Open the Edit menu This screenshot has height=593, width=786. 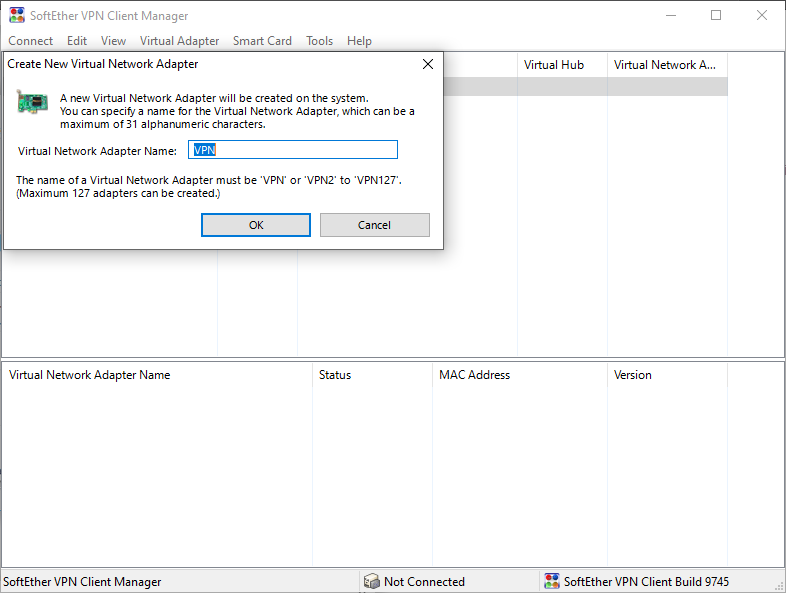tap(77, 41)
